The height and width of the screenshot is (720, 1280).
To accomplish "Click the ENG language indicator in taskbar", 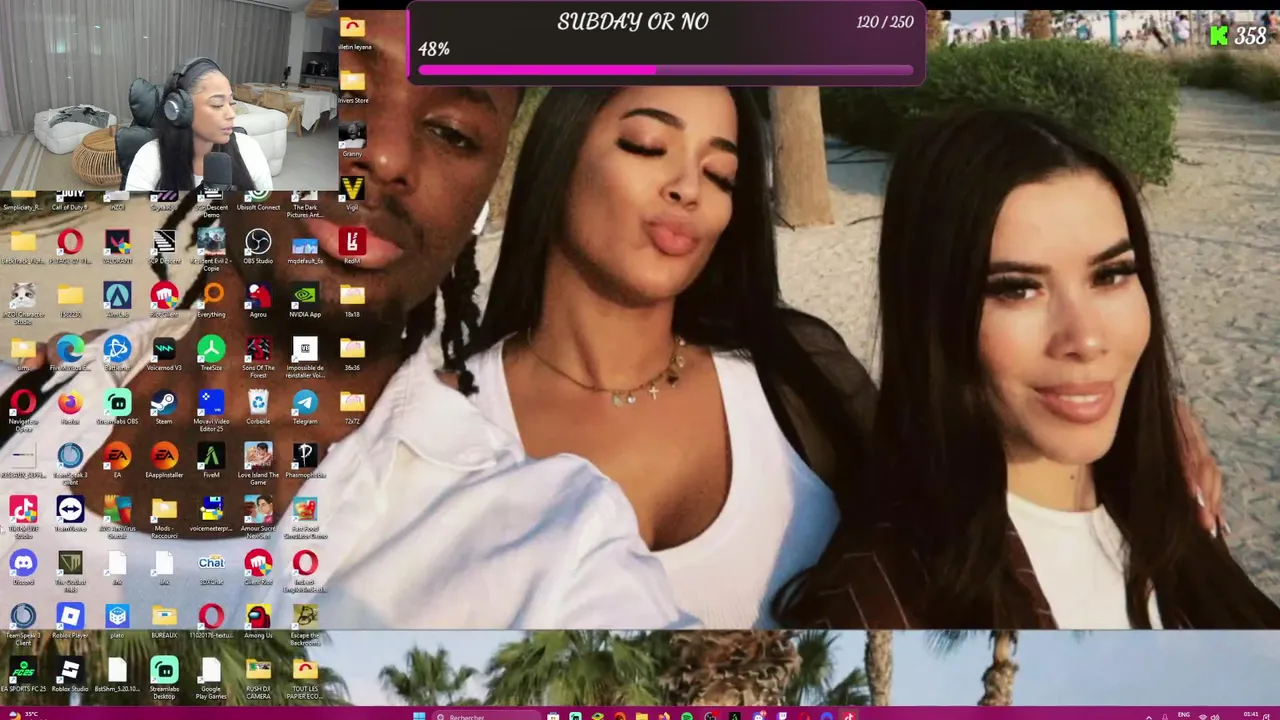I will 1184,715.
